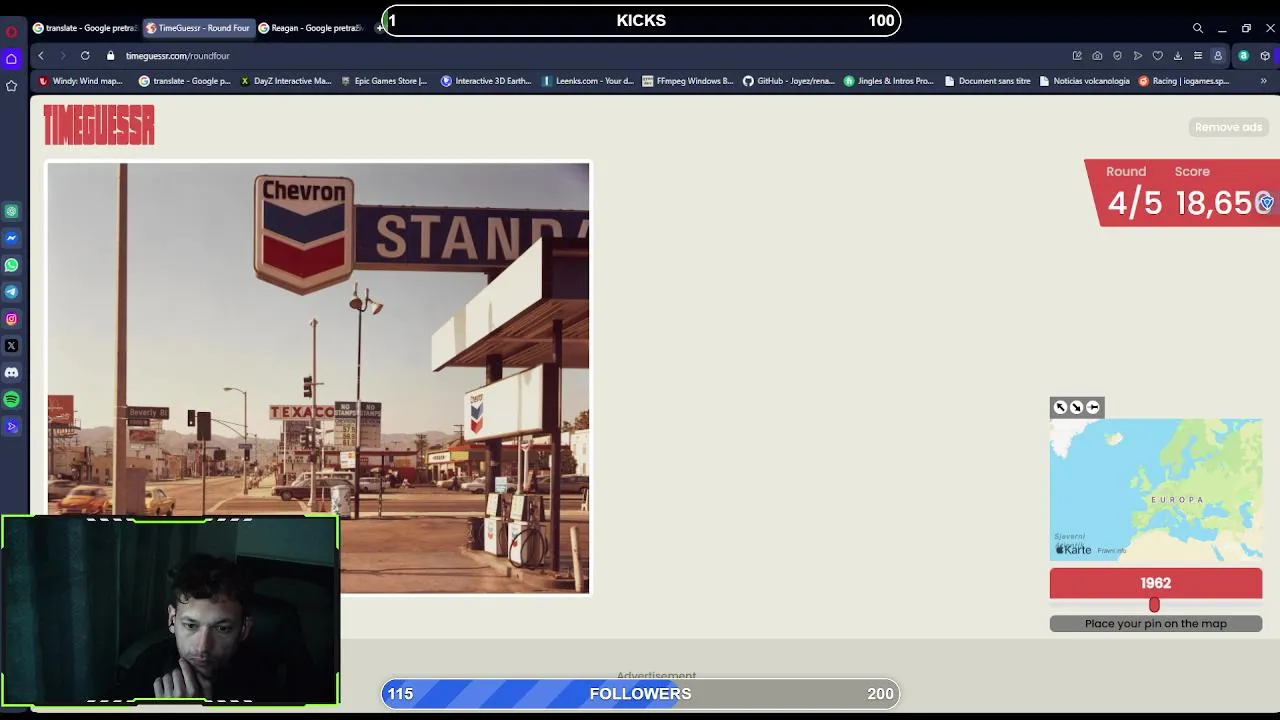Open Spotify in the Opera sidebar
Image resolution: width=1280 pixels, height=720 pixels.
pyautogui.click(x=12, y=400)
